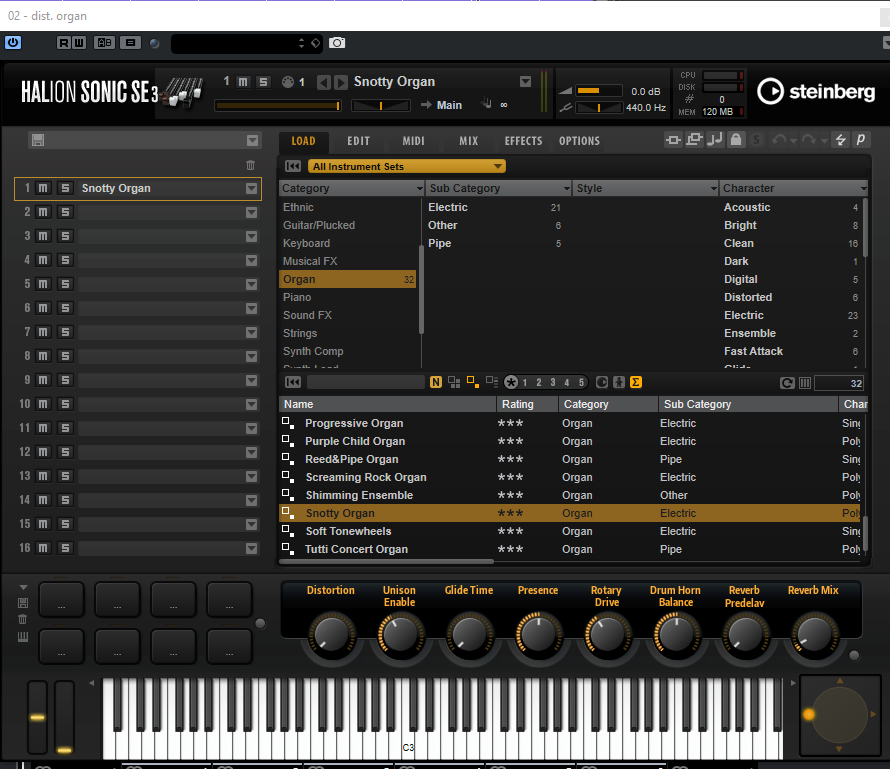Click the save disk icon in the multi field

point(38,140)
